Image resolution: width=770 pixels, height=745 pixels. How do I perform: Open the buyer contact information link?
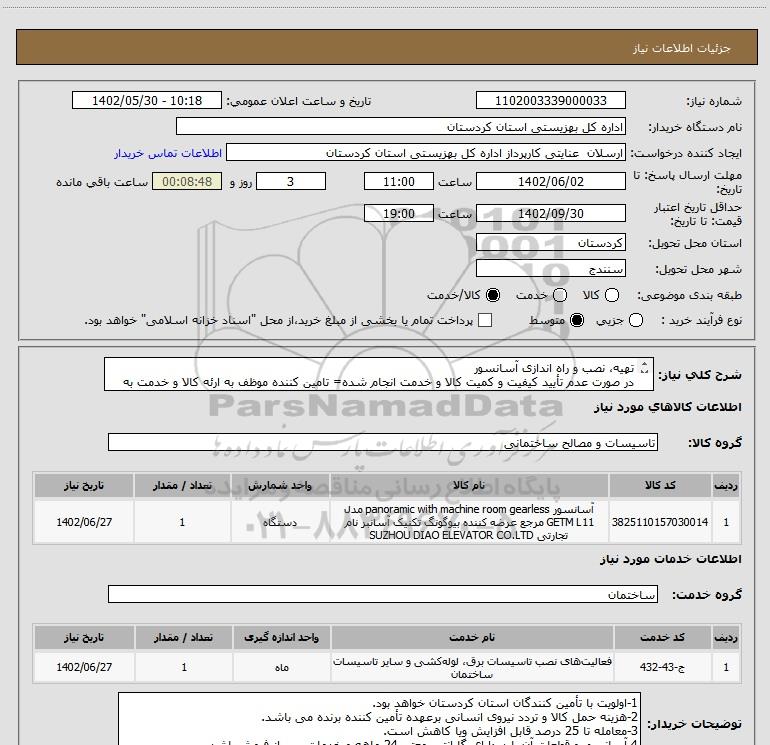[x=168, y=153]
